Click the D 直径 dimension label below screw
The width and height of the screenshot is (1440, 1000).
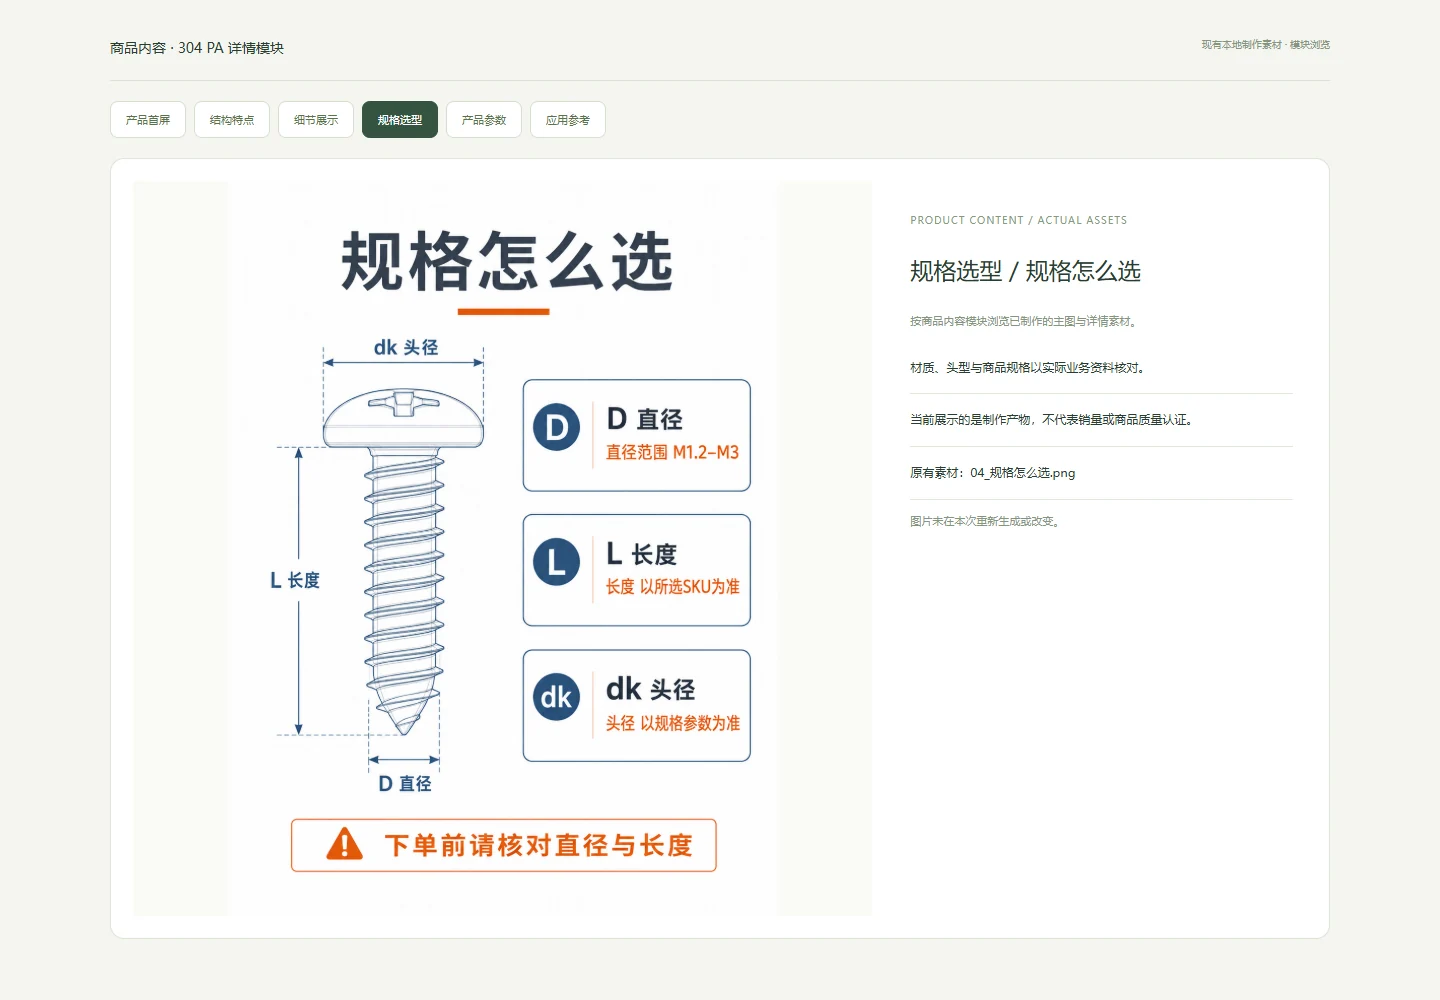(x=405, y=784)
